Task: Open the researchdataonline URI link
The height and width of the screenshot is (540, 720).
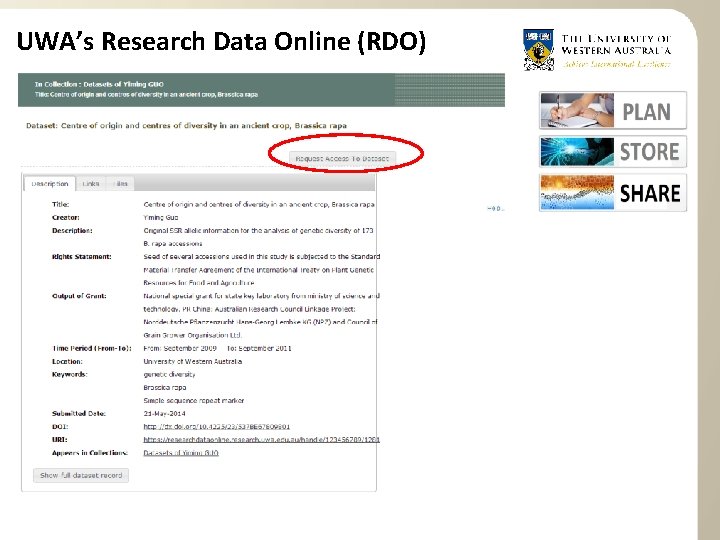Action: click(261, 439)
